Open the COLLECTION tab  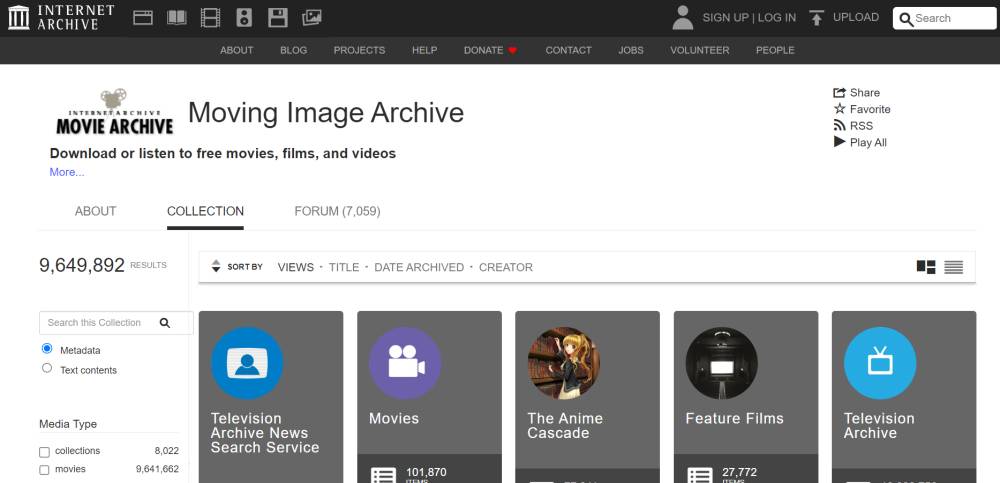205,211
